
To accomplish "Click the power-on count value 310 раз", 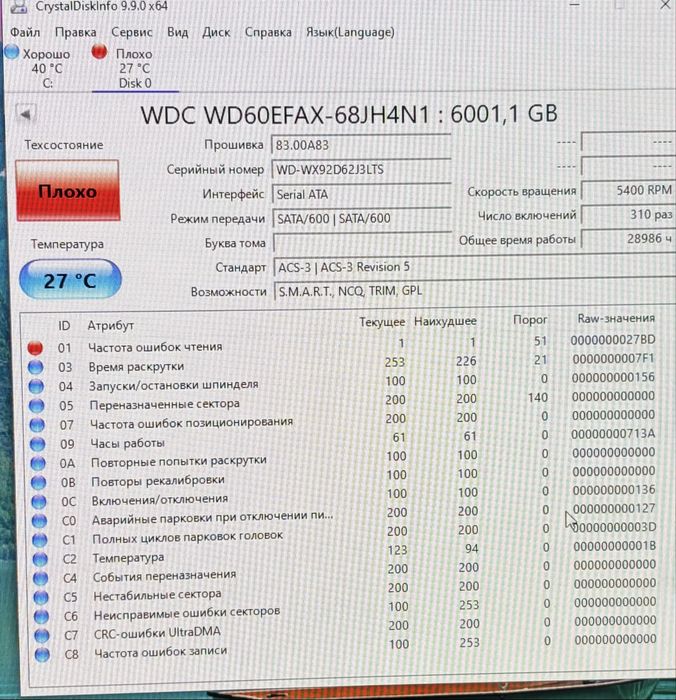I will [x=628, y=215].
